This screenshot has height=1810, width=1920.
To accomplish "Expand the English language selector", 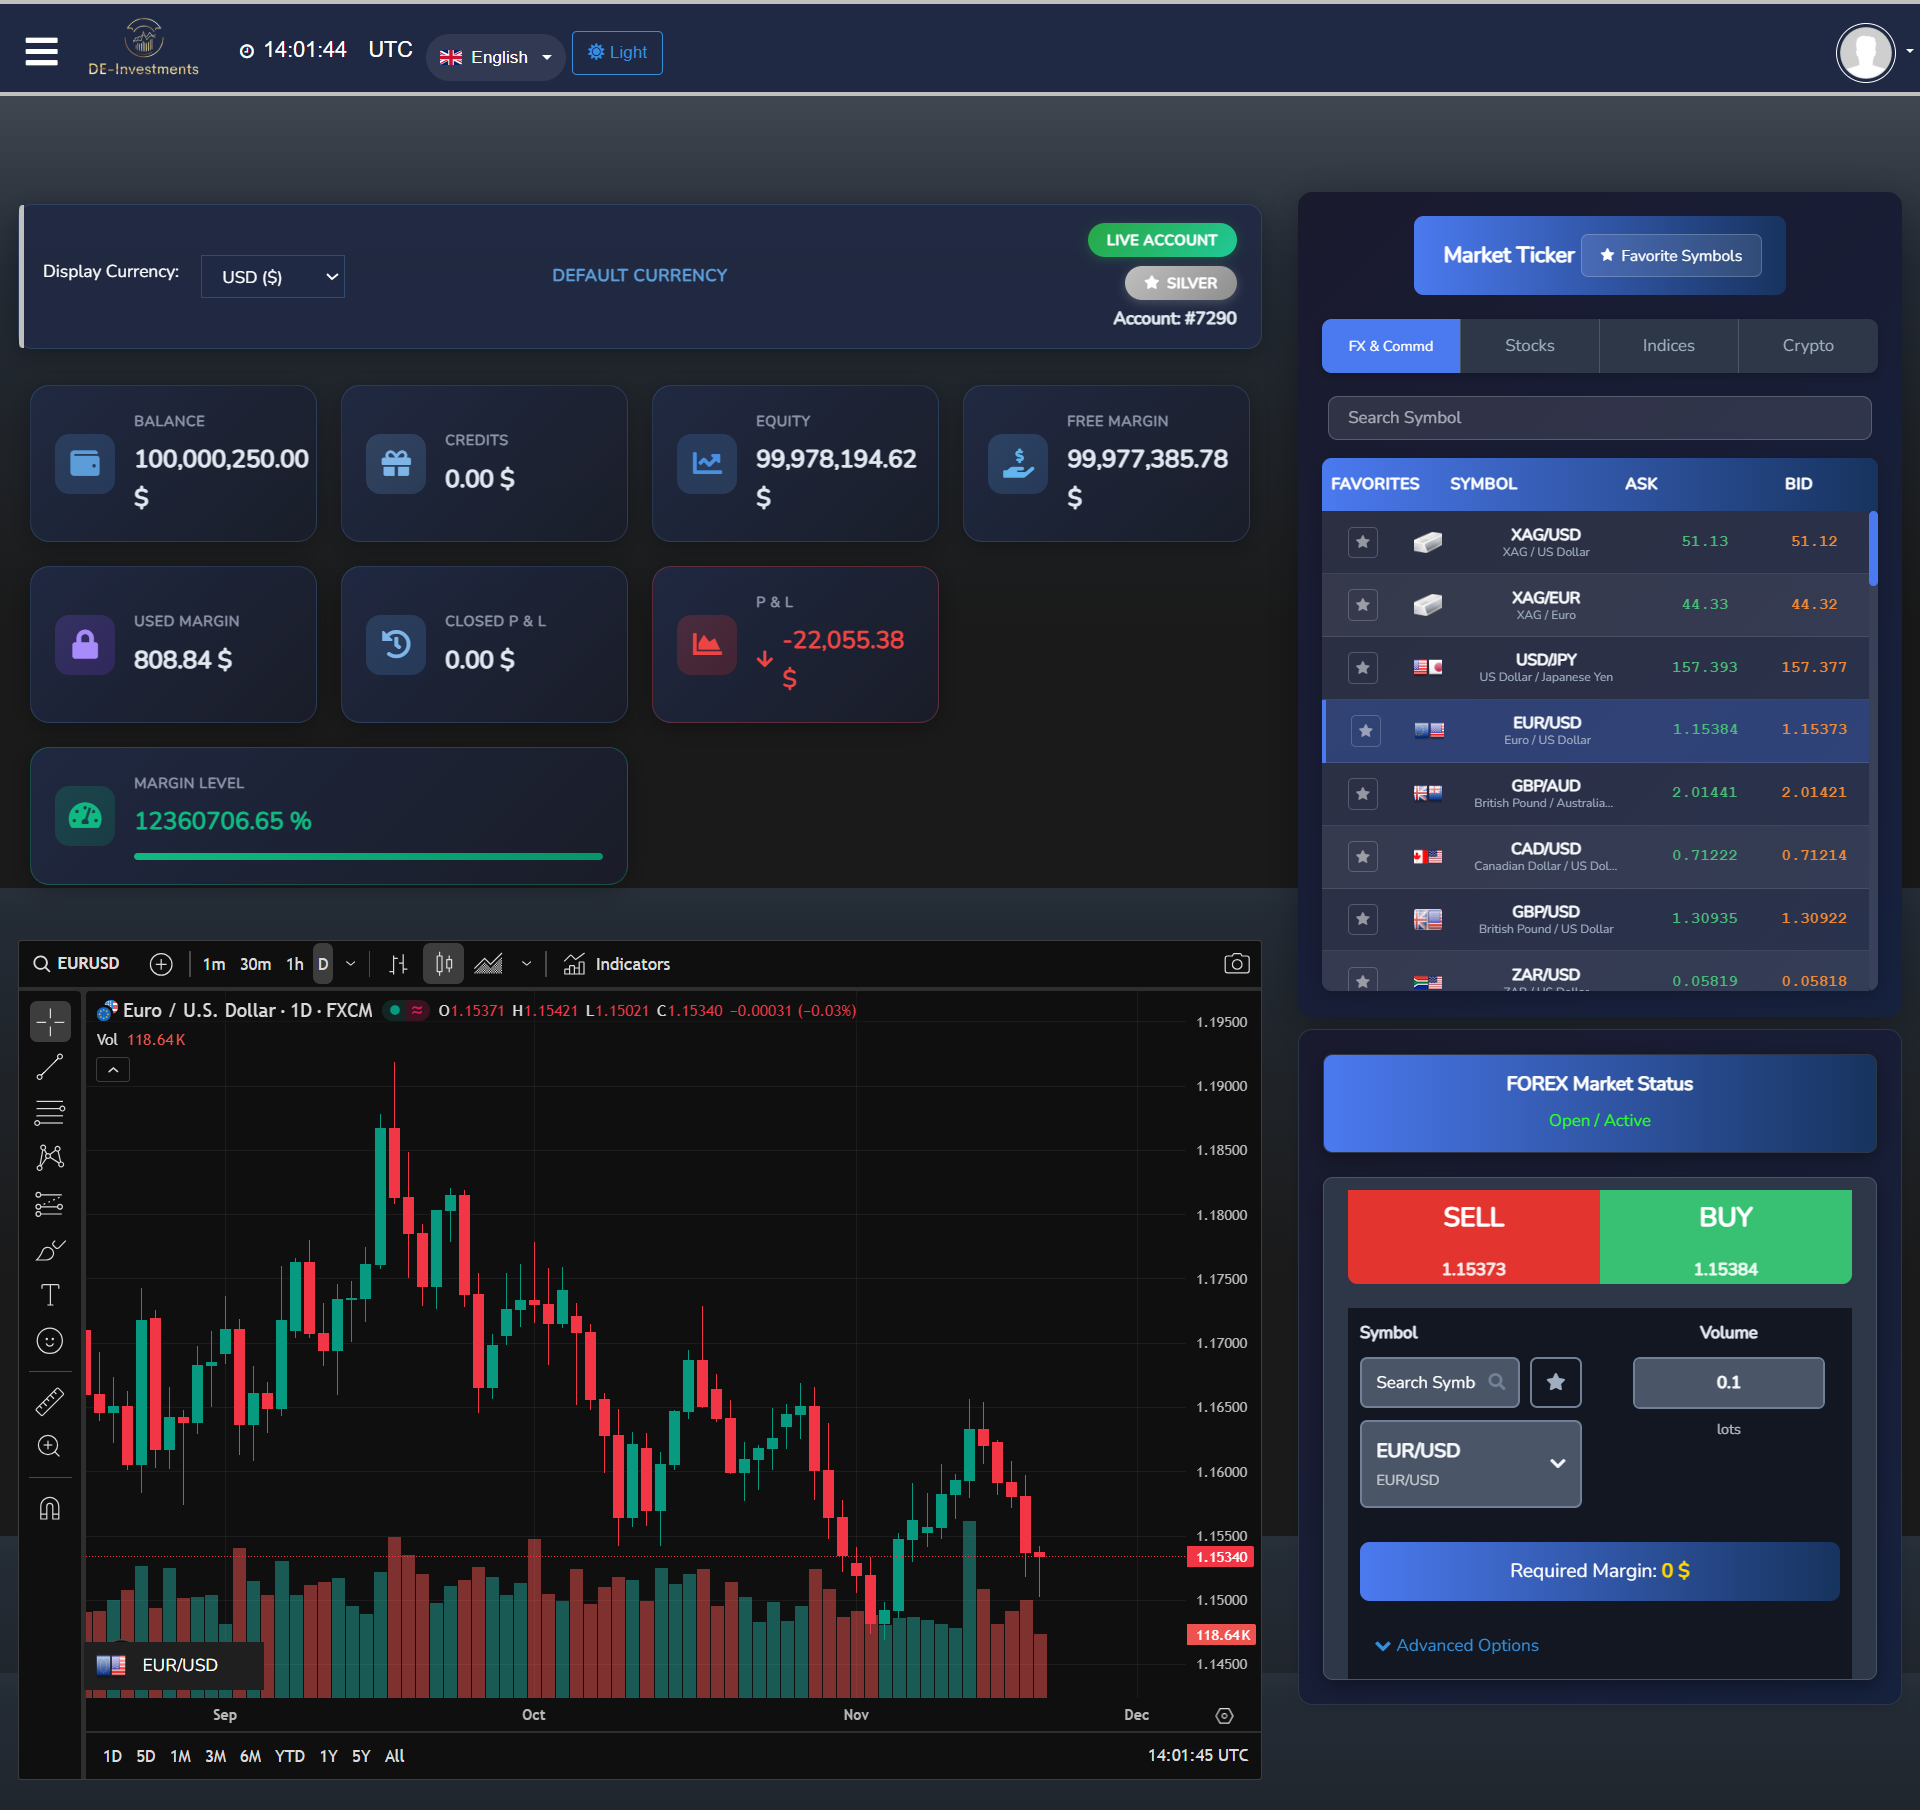I will pyautogui.click(x=495, y=57).
